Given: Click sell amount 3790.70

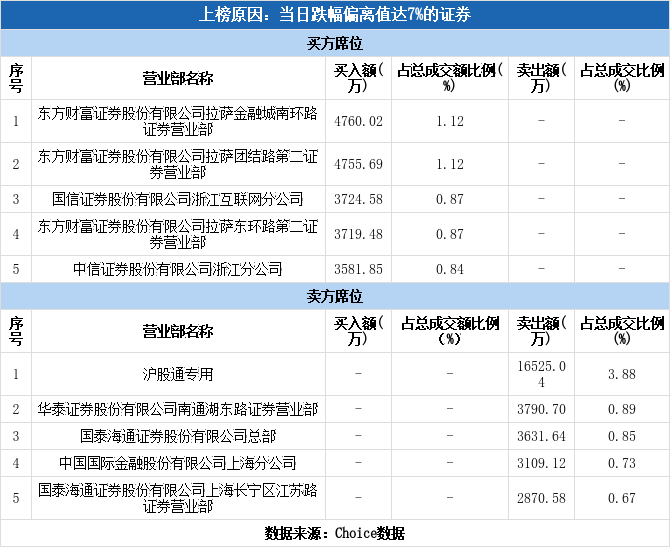Looking at the screenshot, I should point(541,409).
